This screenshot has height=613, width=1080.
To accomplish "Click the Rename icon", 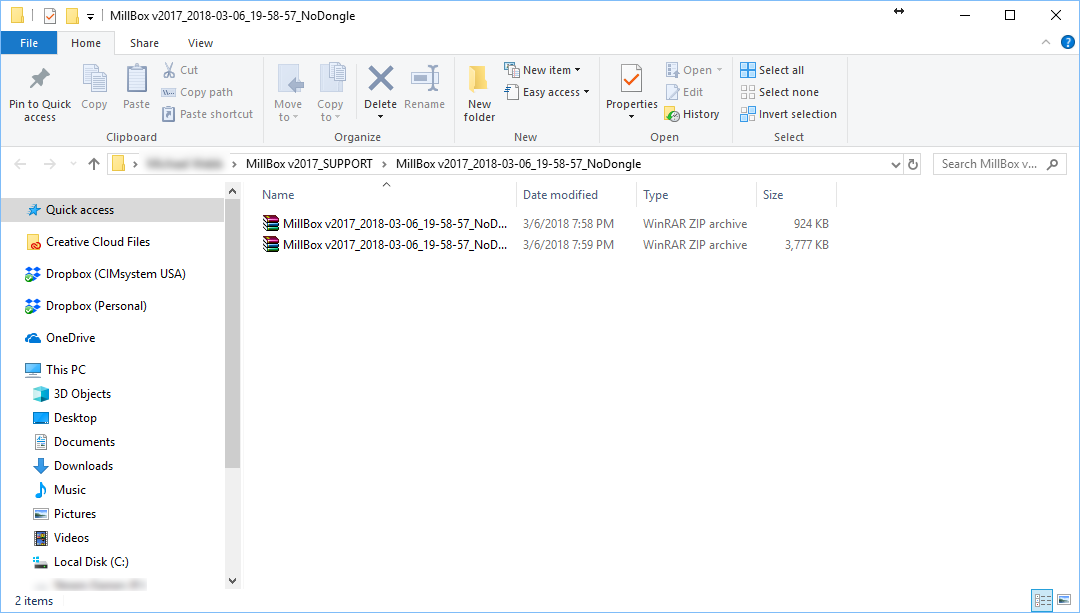I will [x=424, y=79].
